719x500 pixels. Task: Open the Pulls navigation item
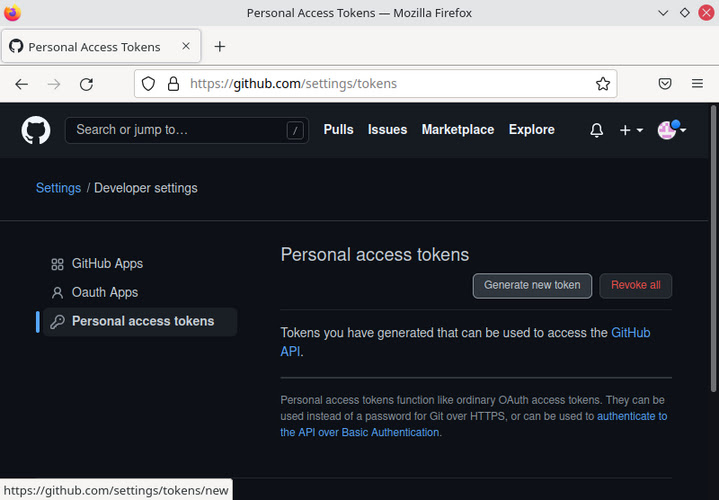click(338, 130)
